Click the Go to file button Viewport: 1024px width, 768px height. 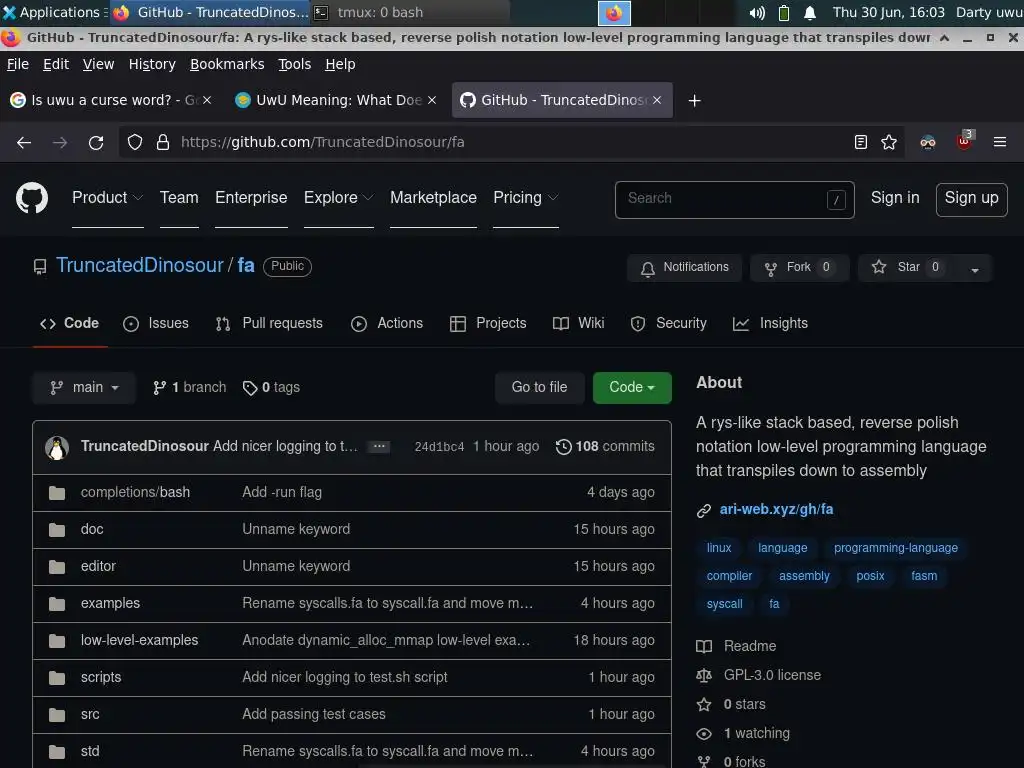539,388
